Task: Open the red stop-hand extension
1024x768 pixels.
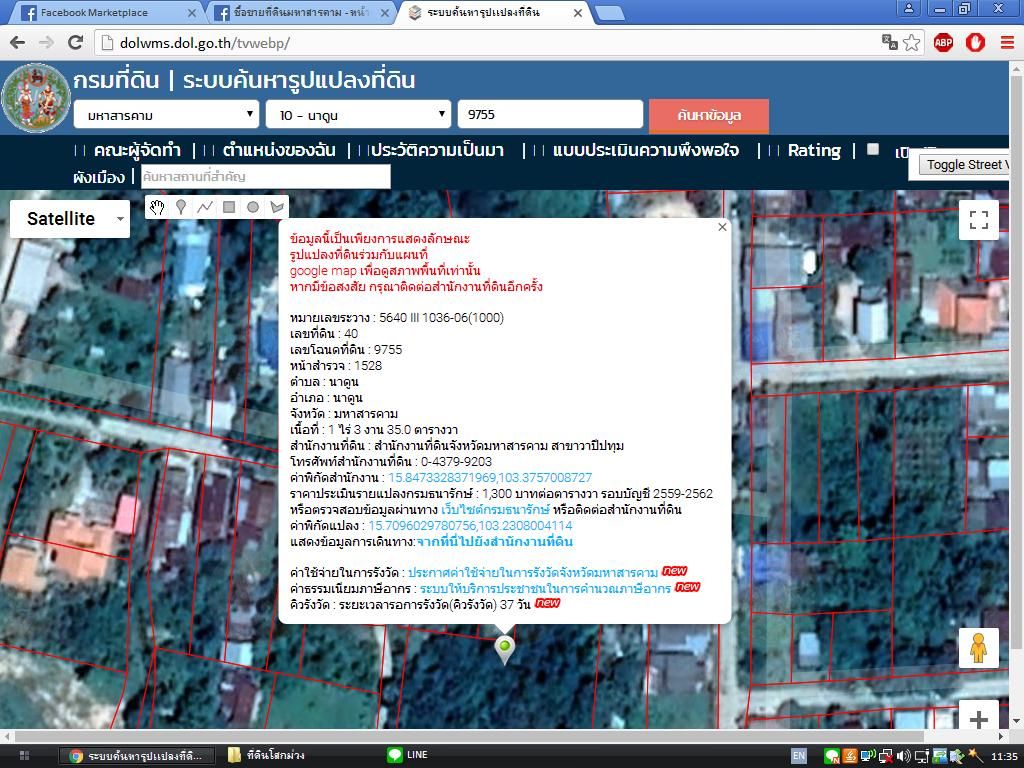Action: point(975,43)
